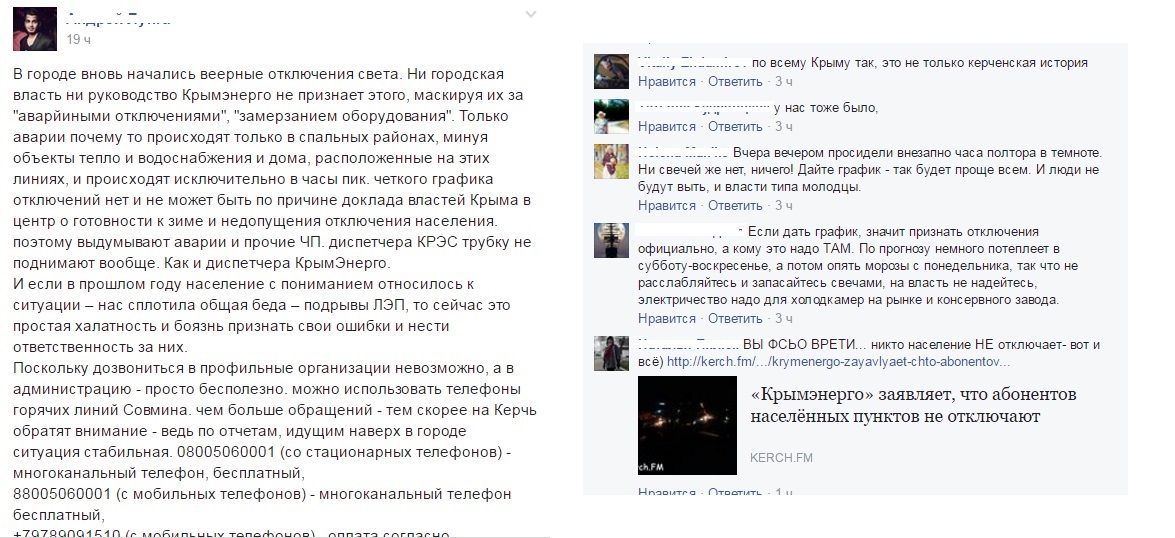Reply to the 'у нас тоже было' comment

tap(735, 126)
